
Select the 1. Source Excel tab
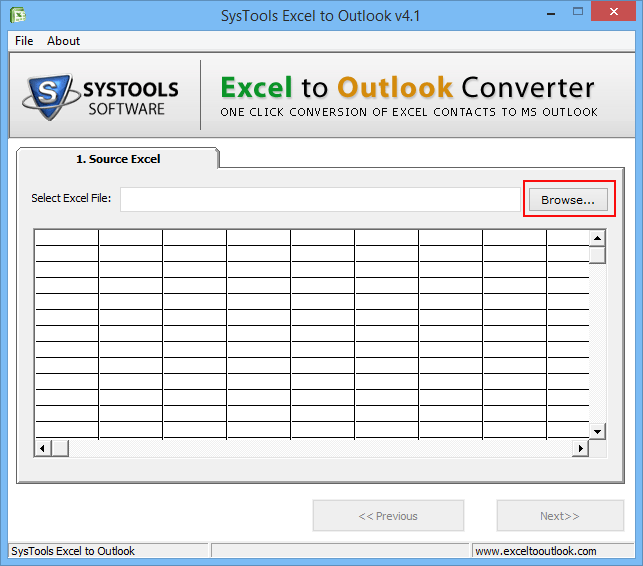pos(118,159)
